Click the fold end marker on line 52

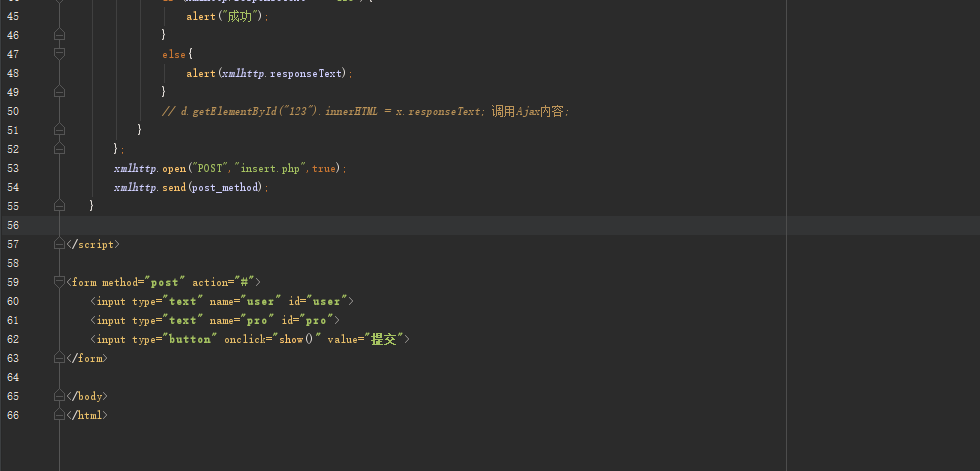[x=59, y=149]
